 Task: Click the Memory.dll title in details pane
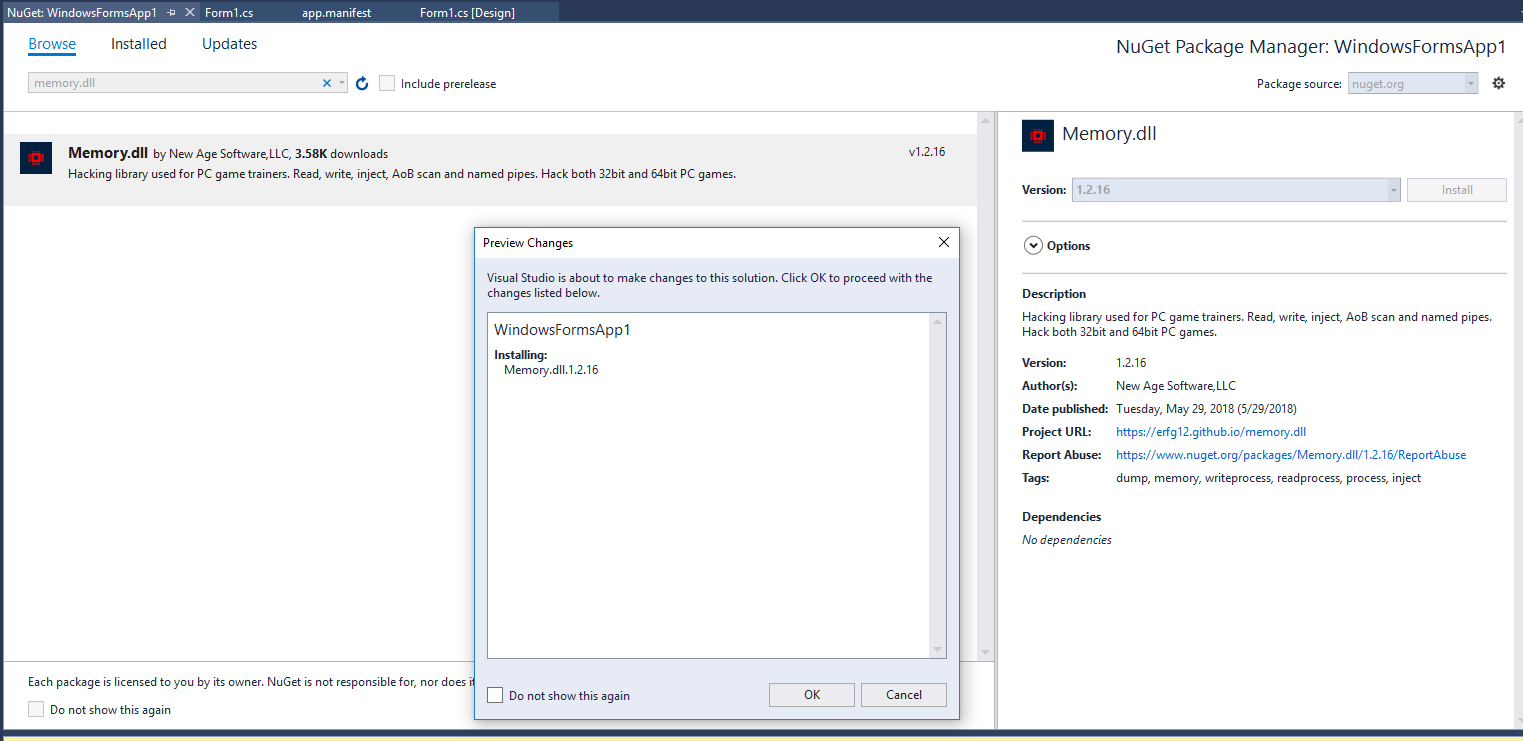1109,134
